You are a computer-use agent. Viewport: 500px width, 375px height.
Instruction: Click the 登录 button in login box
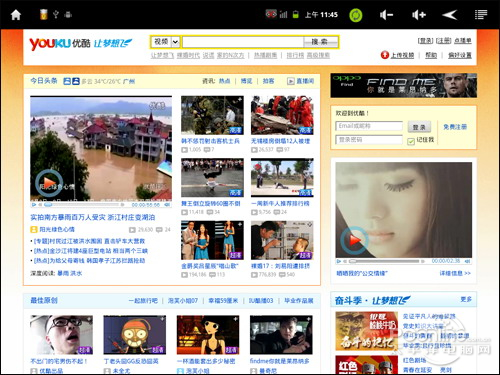coord(419,127)
